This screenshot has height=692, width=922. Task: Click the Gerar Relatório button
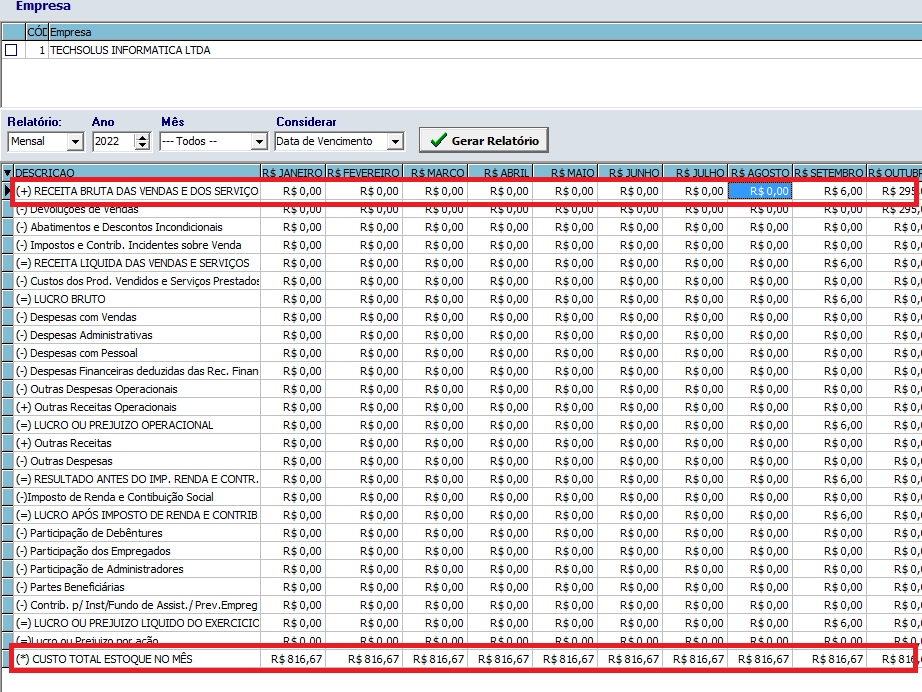click(x=483, y=141)
